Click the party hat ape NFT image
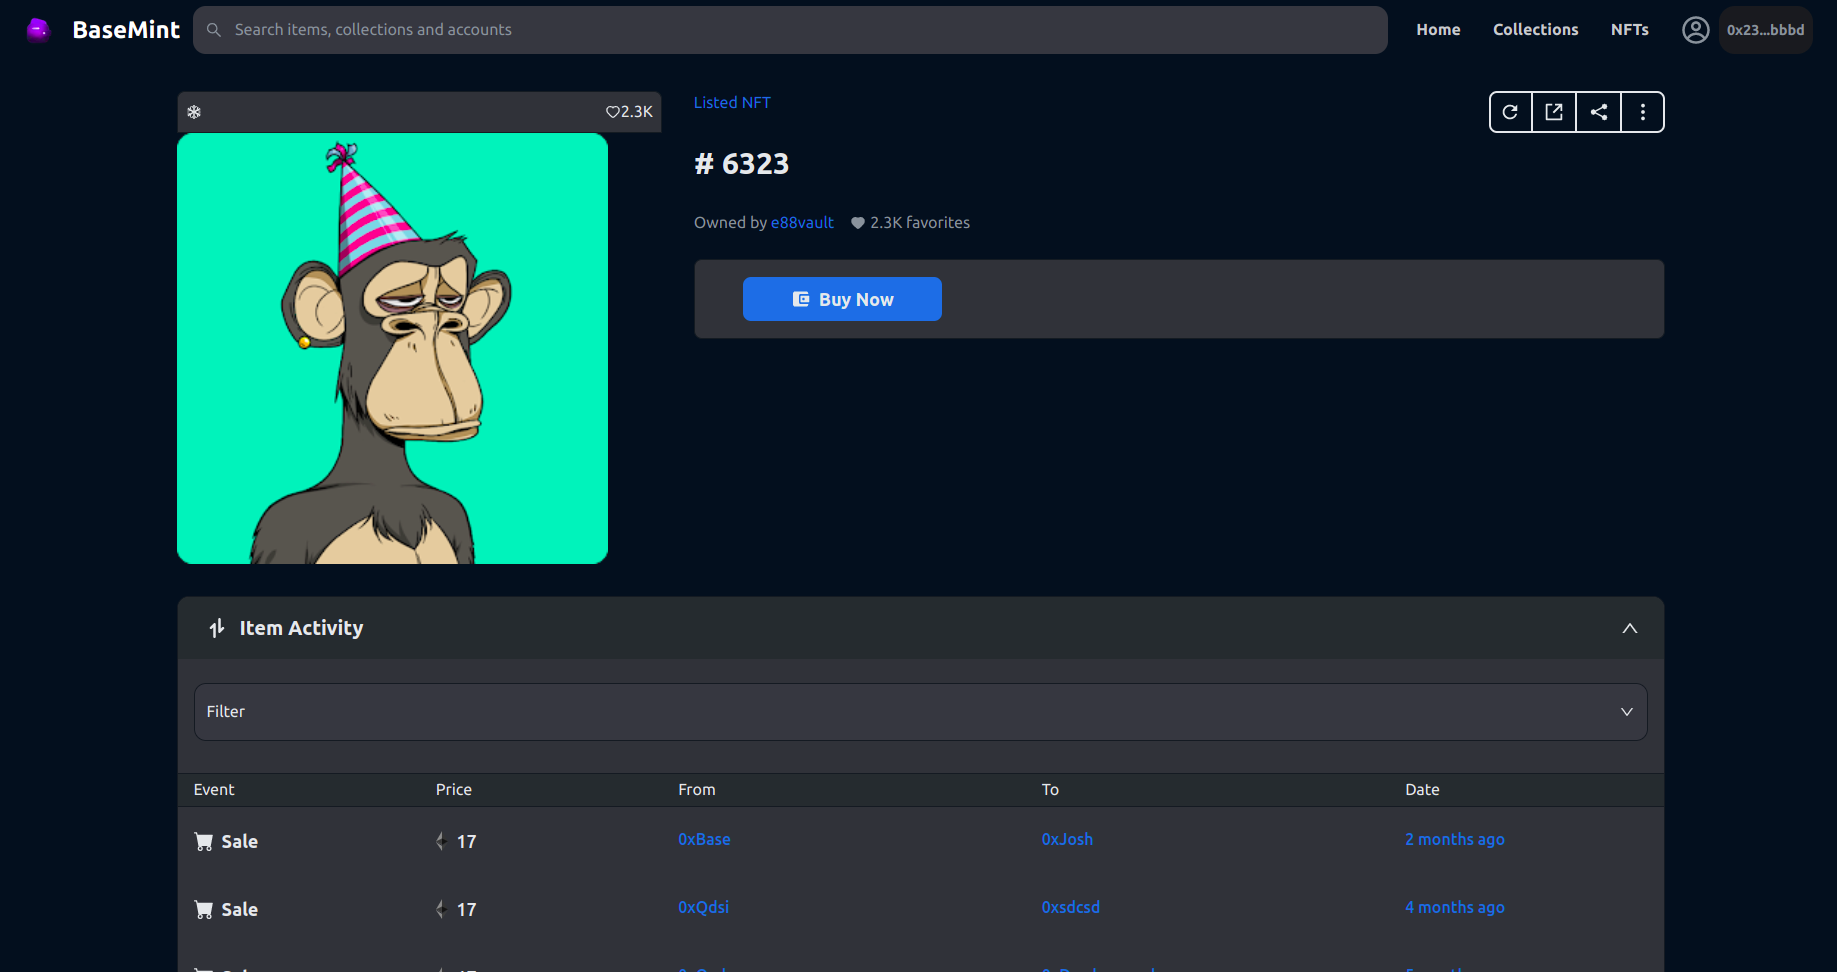Viewport: 1837px width, 972px height. click(x=392, y=349)
